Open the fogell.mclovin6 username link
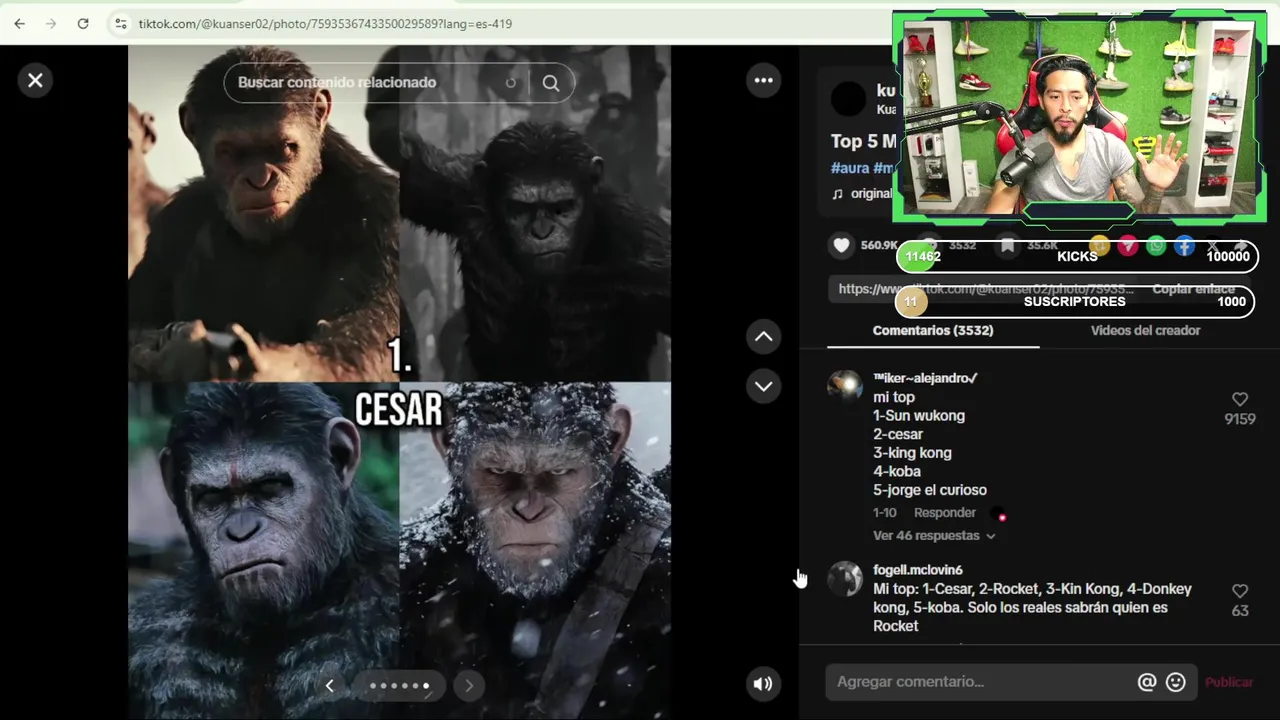Screen dimensions: 1280x720 coord(918,570)
